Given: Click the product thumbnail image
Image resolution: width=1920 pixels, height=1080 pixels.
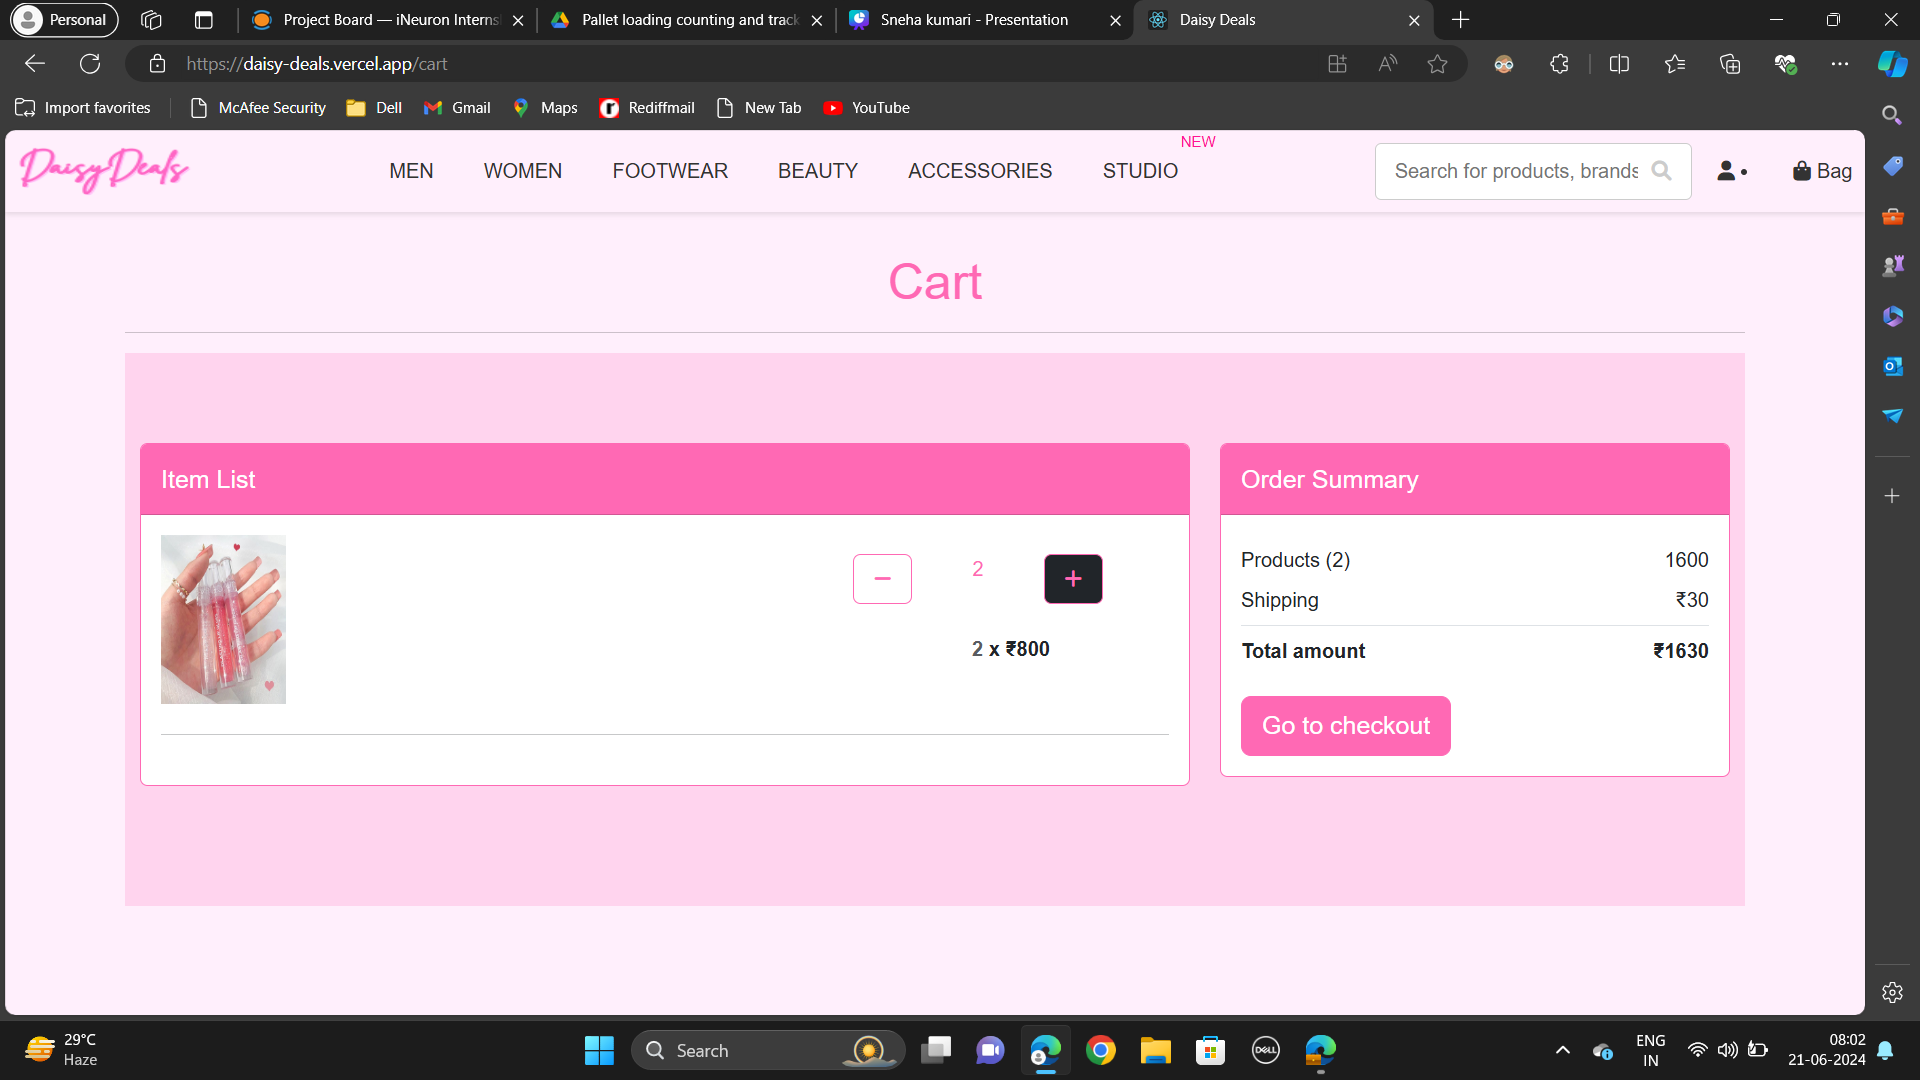Looking at the screenshot, I should coord(223,619).
